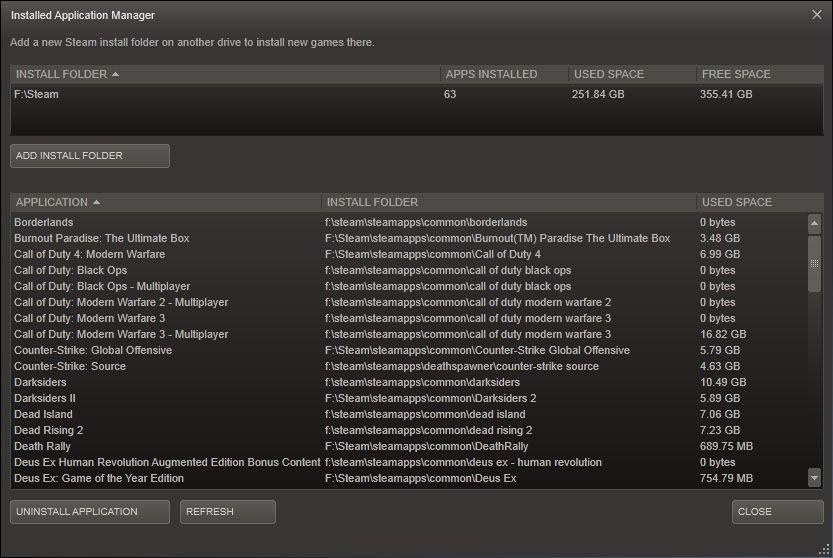Image resolution: width=833 pixels, height=558 pixels.
Task: Sort folders by the Install Folder column header
Action: (225, 74)
